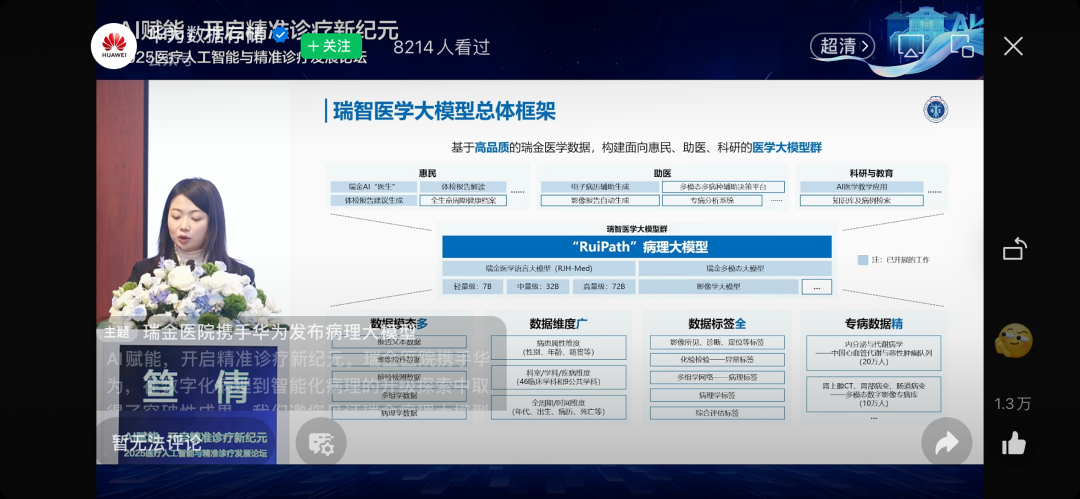Tap the 中量级: 32B box
The image size is (1080, 499).
536,287
